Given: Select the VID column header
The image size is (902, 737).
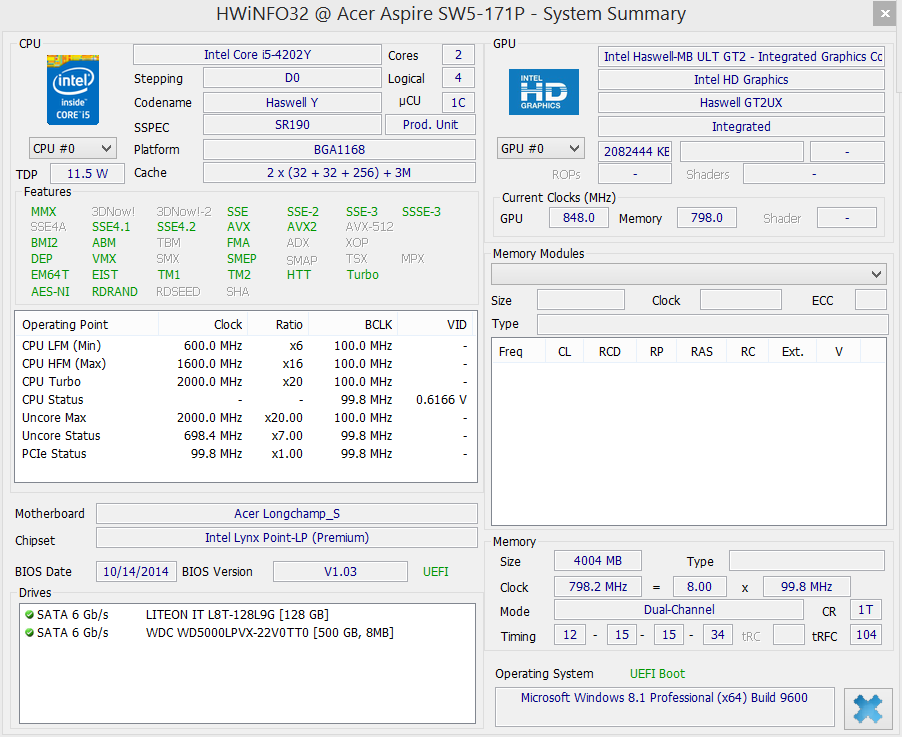Looking at the screenshot, I should [x=435, y=324].
